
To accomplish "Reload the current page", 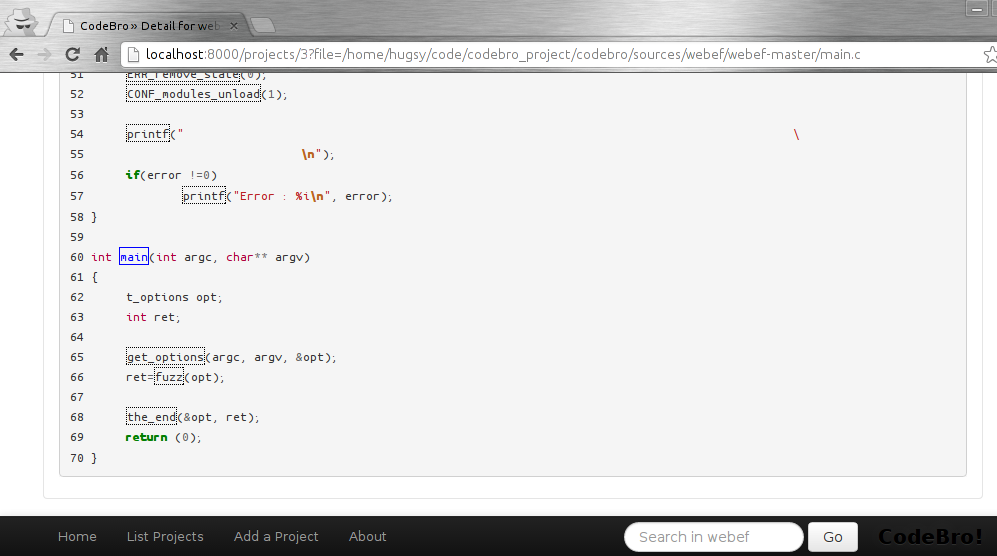I will coord(72,55).
